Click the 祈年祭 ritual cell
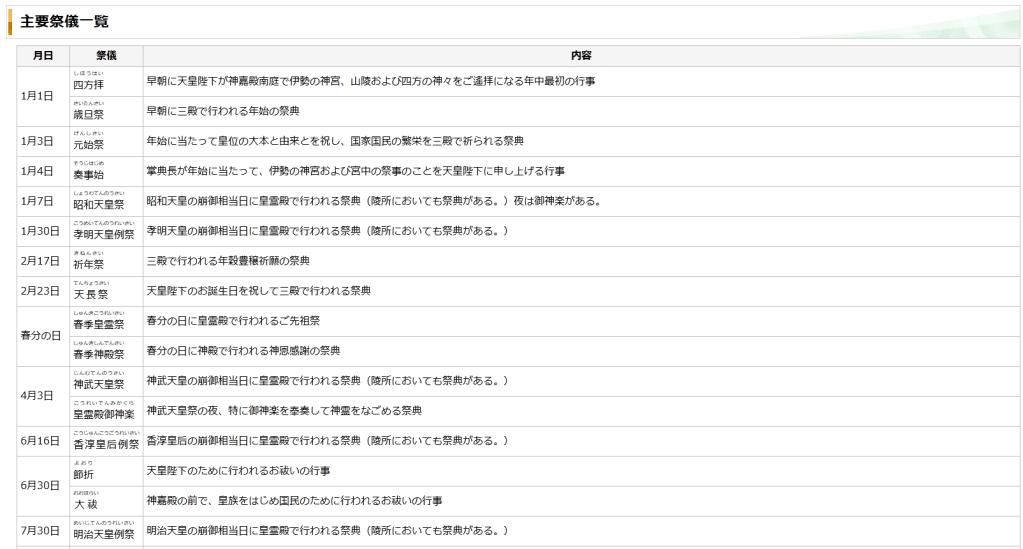1023x549 pixels. click(x=88, y=264)
